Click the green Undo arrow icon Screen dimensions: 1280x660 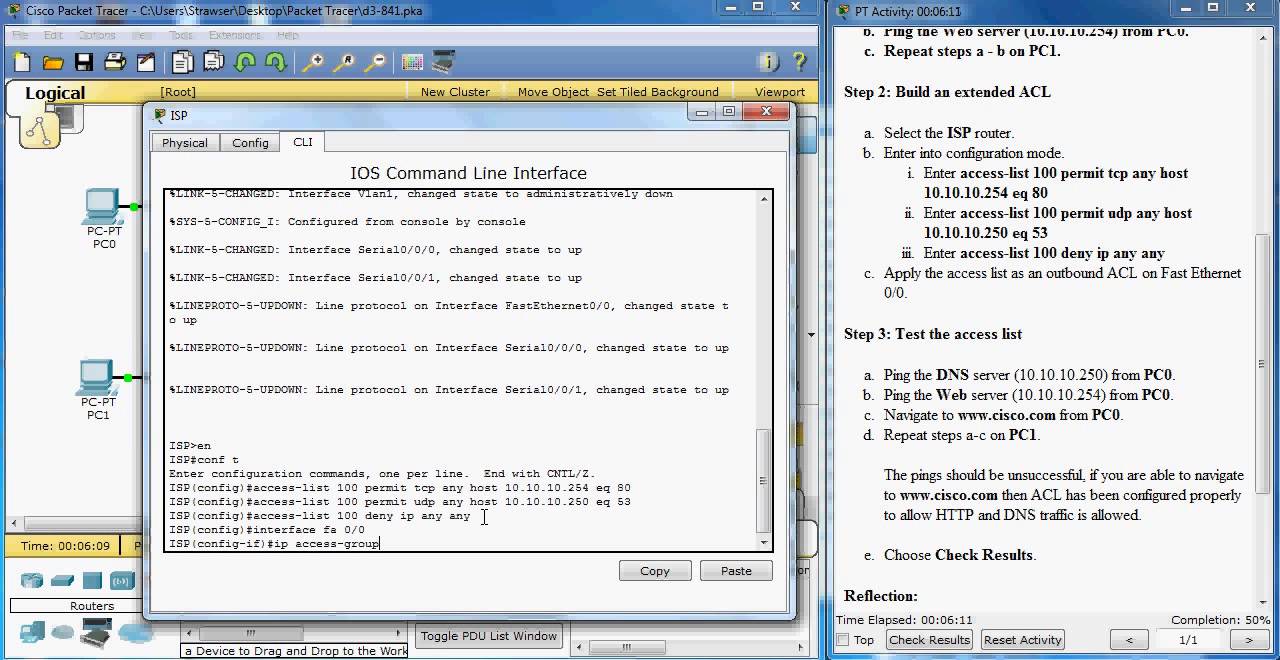click(244, 62)
